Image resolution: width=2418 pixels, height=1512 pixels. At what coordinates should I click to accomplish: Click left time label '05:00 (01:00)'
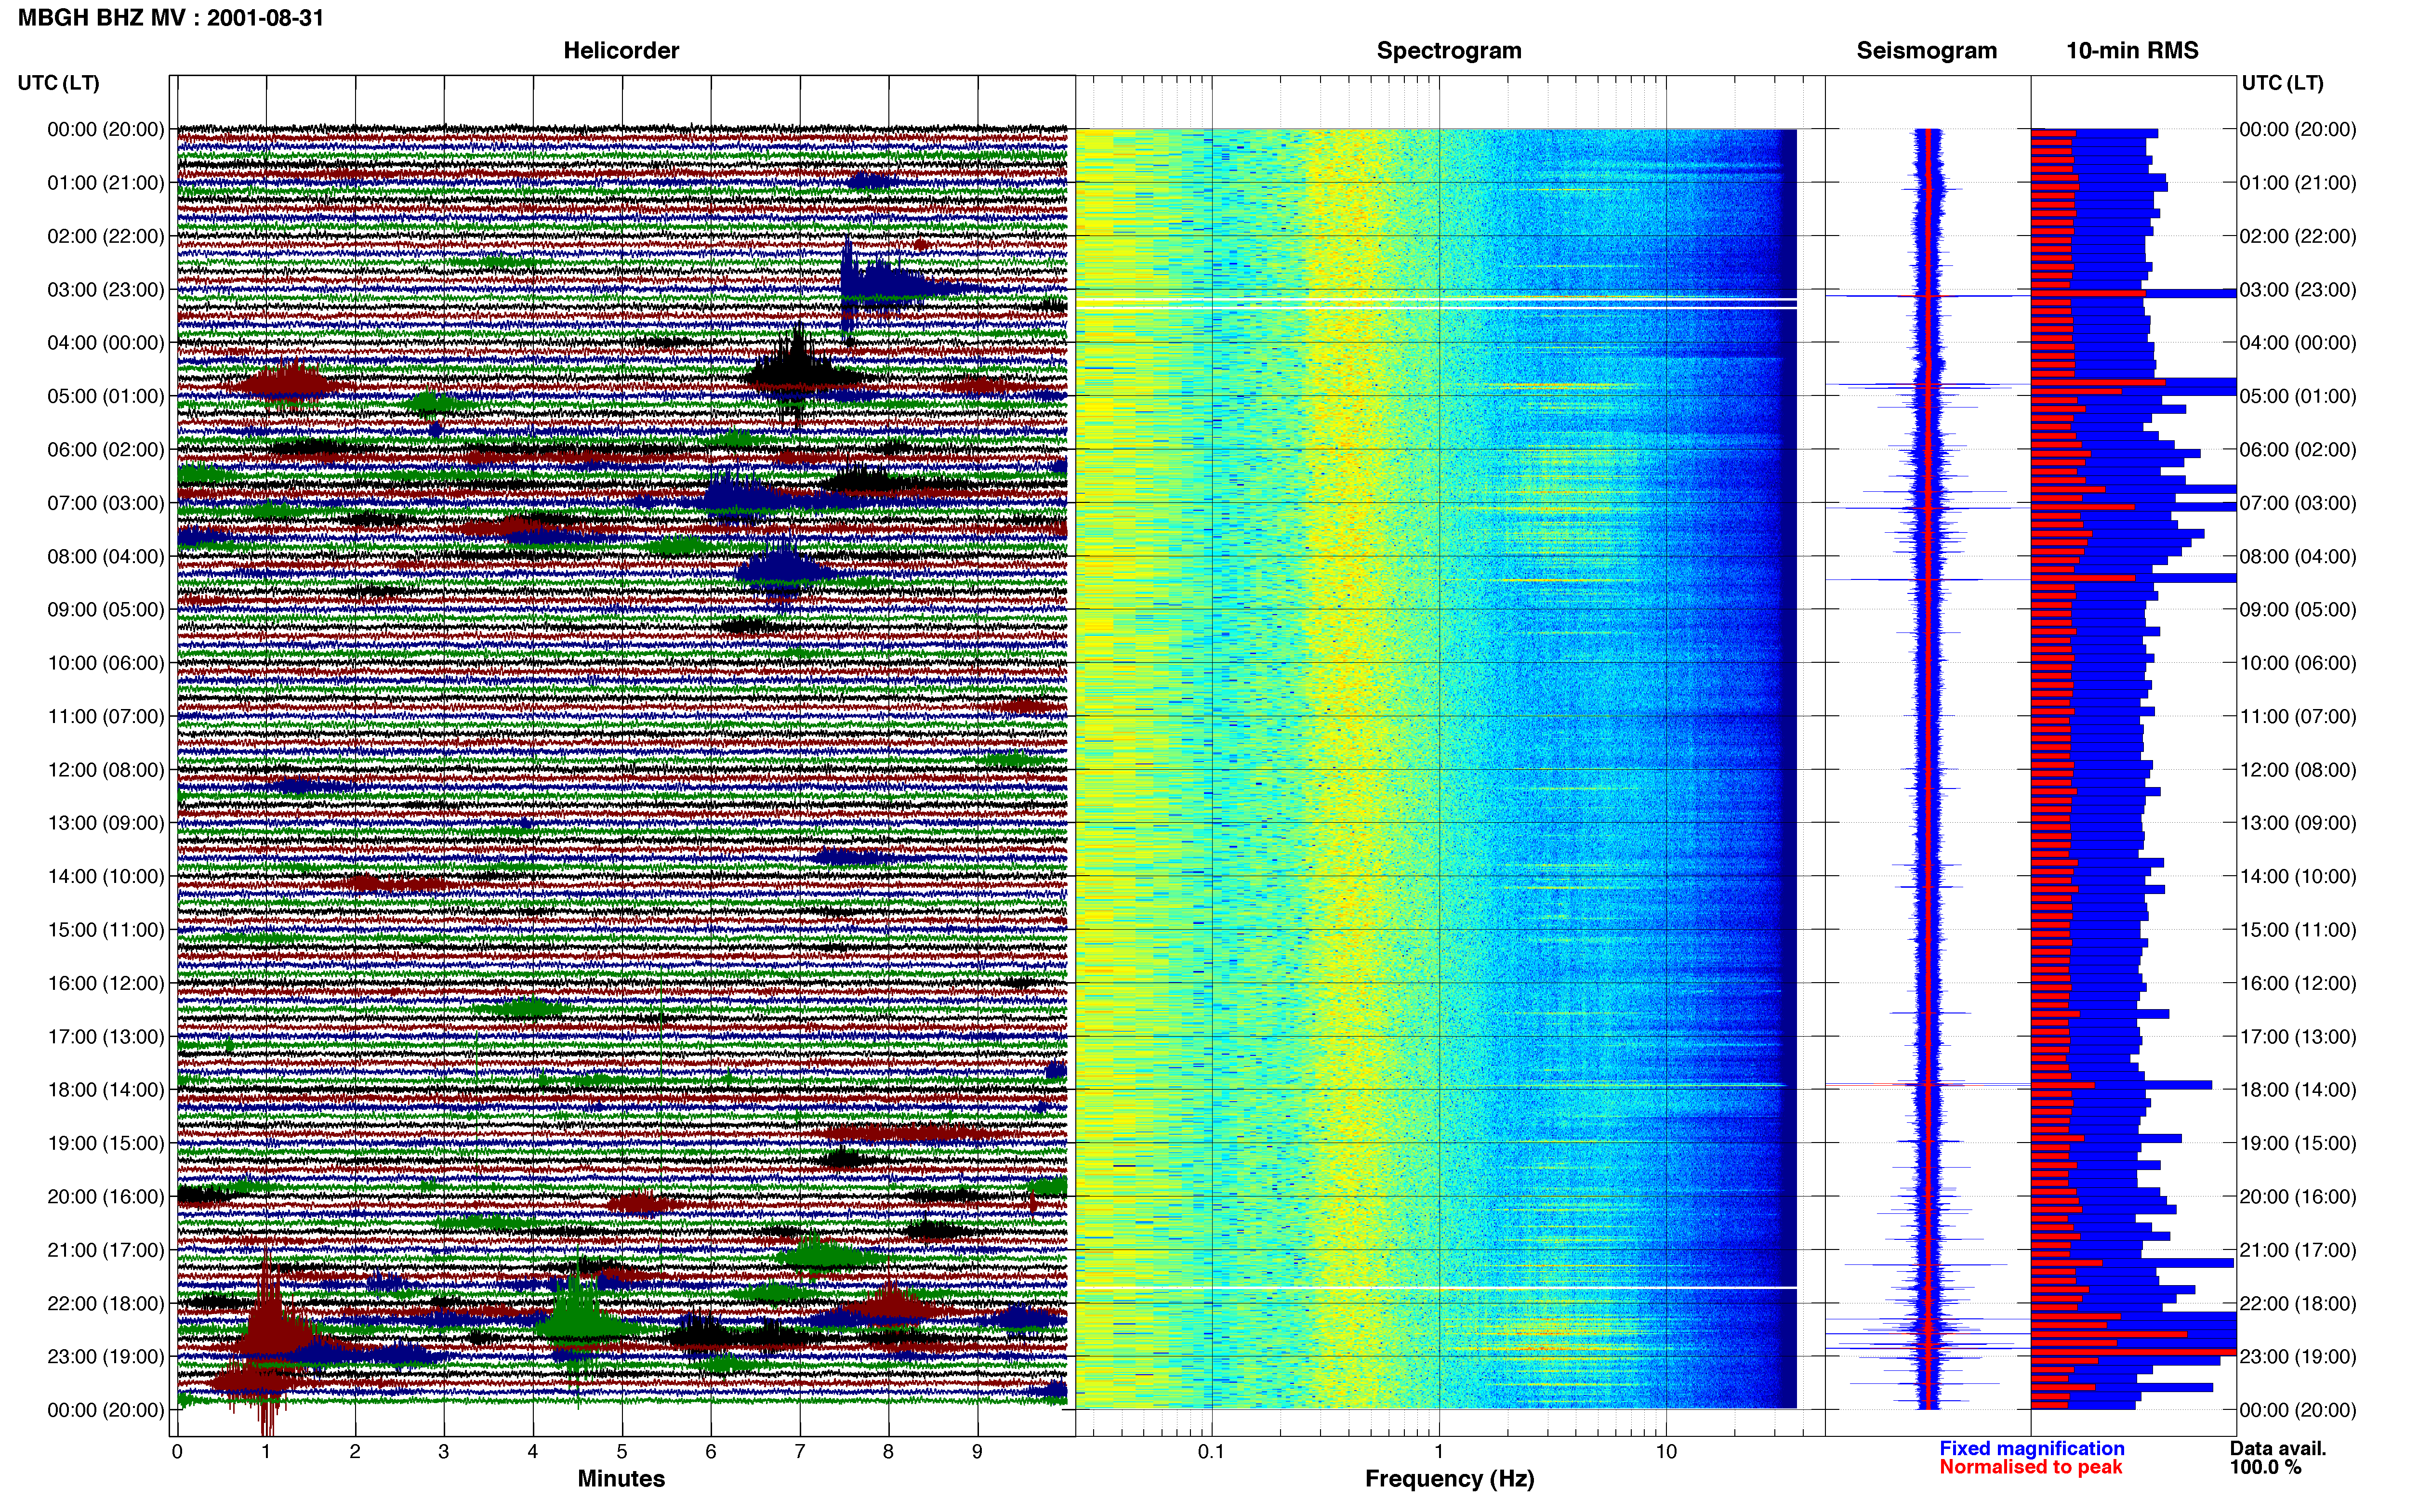106,396
